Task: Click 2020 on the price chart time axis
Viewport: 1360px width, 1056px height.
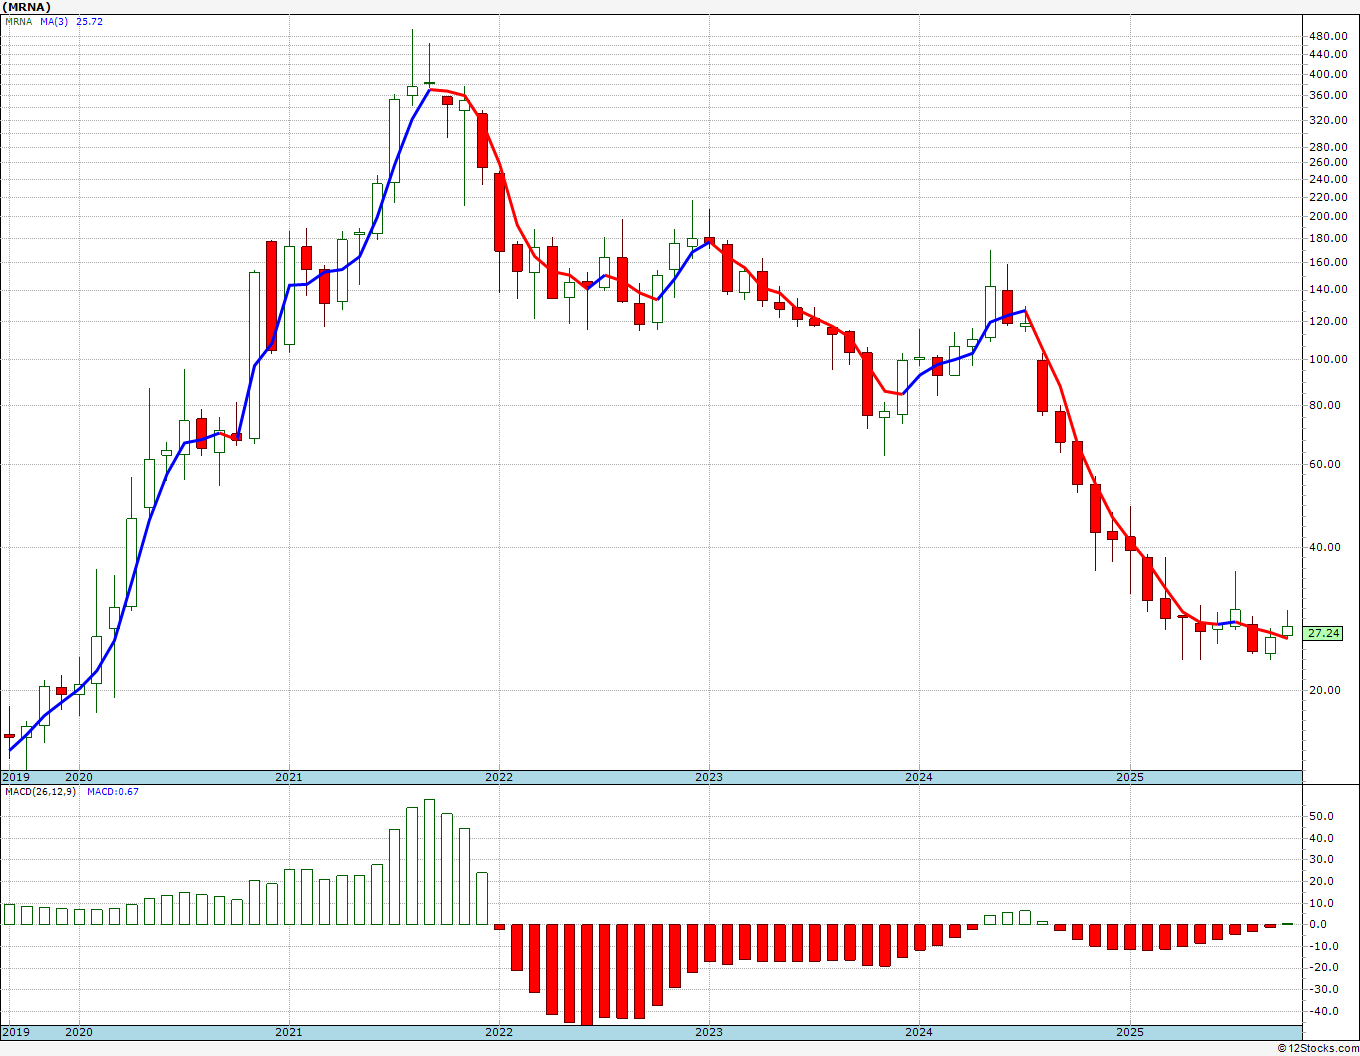Action: point(78,777)
